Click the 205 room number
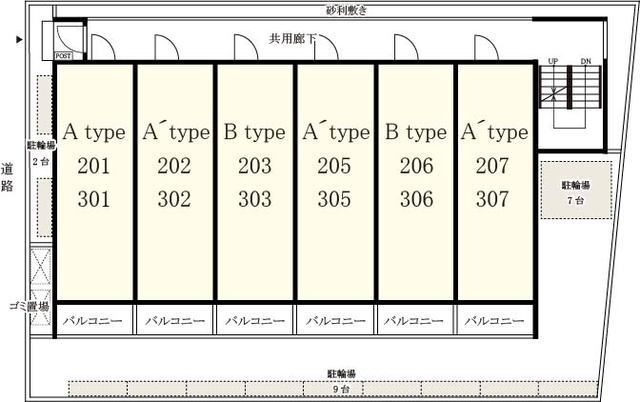 click(x=334, y=166)
